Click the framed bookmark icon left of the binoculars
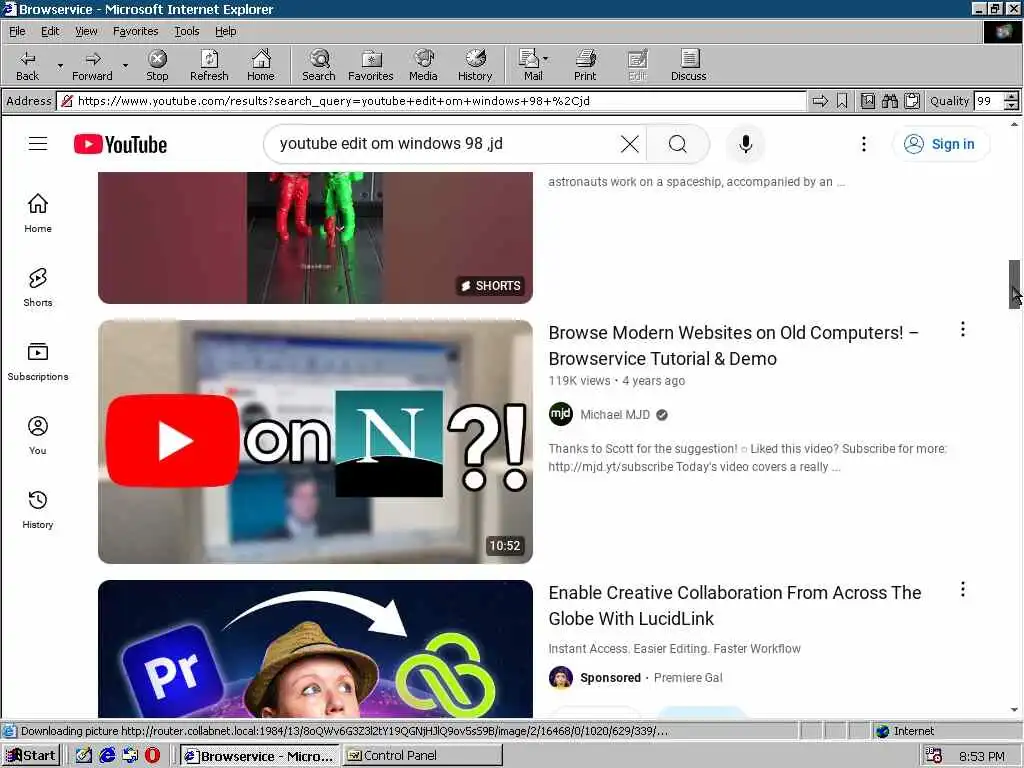Image resolution: width=1024 pixels, height=768 pixels. pyautogui.click(x=868, y=101)
